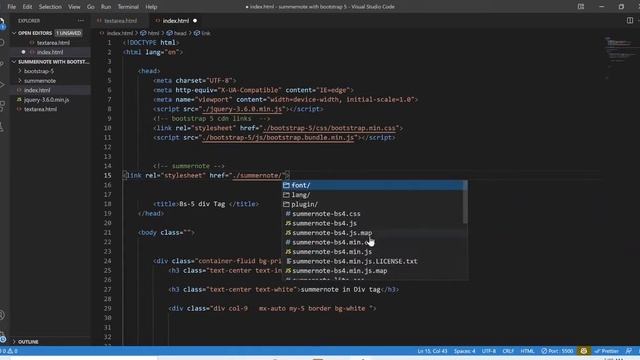Click the split editor icon
640x360 pixels.
[630, 20]
